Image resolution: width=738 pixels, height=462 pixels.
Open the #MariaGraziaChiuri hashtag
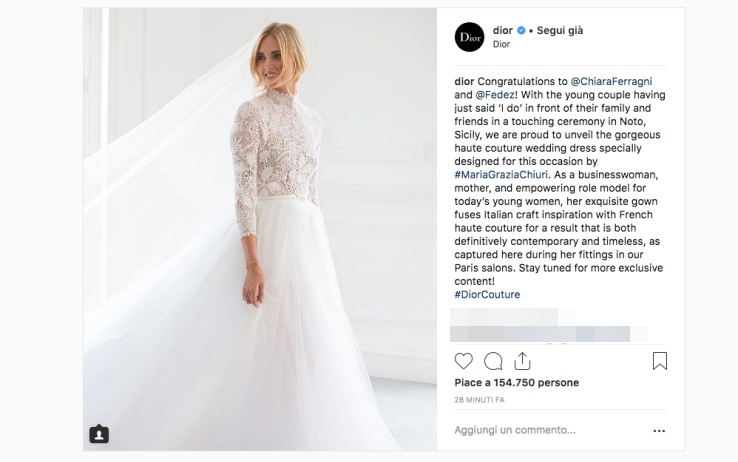pos(501,175)
